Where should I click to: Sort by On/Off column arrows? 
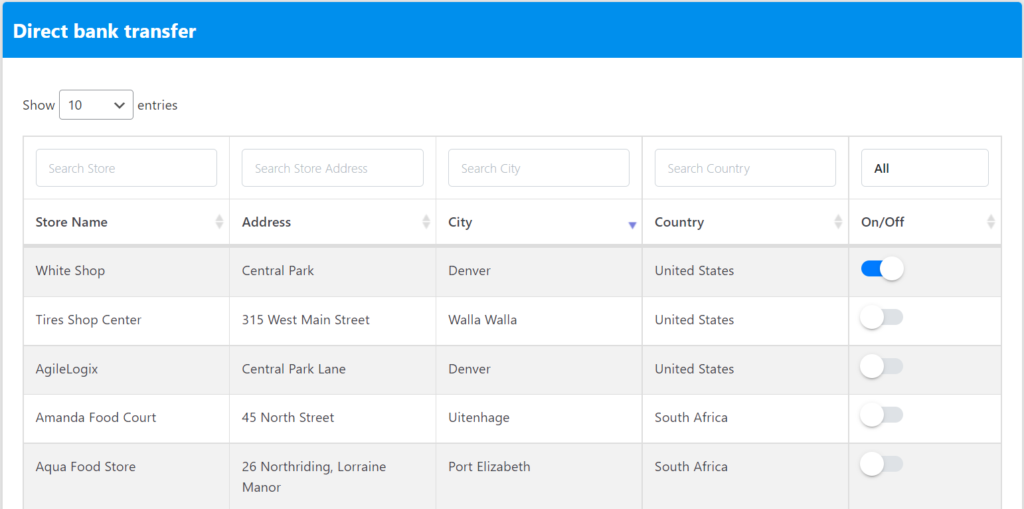[x=991, y=222]
